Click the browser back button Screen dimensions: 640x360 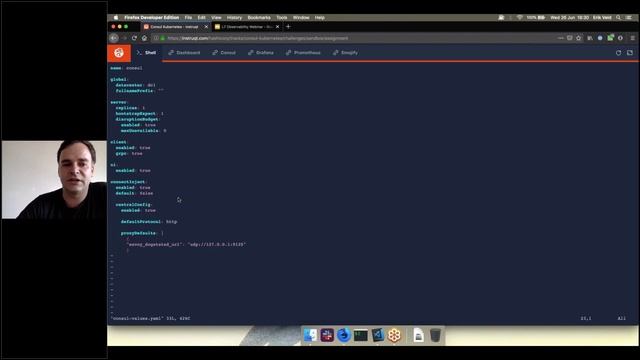pos(114,38)
